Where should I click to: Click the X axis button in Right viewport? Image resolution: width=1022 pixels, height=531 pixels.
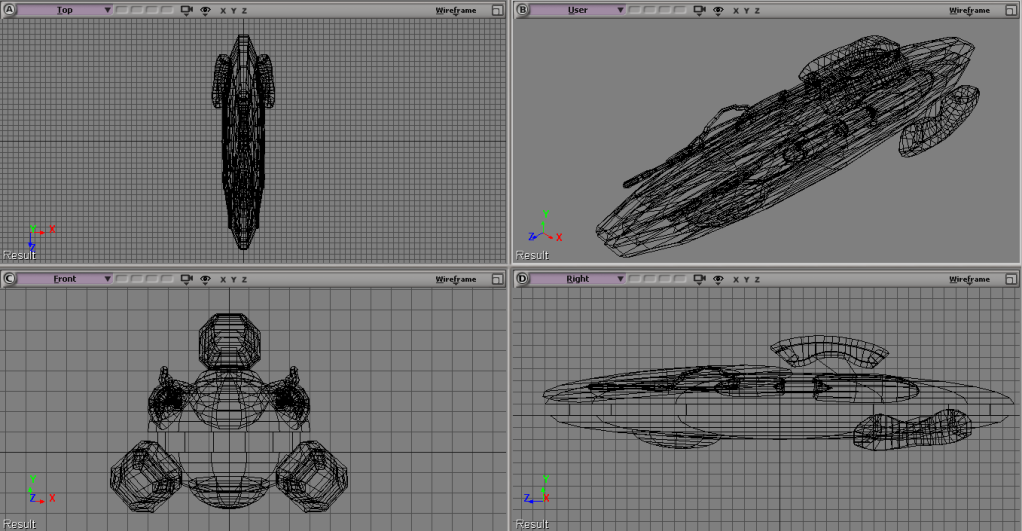click(736, 280)
